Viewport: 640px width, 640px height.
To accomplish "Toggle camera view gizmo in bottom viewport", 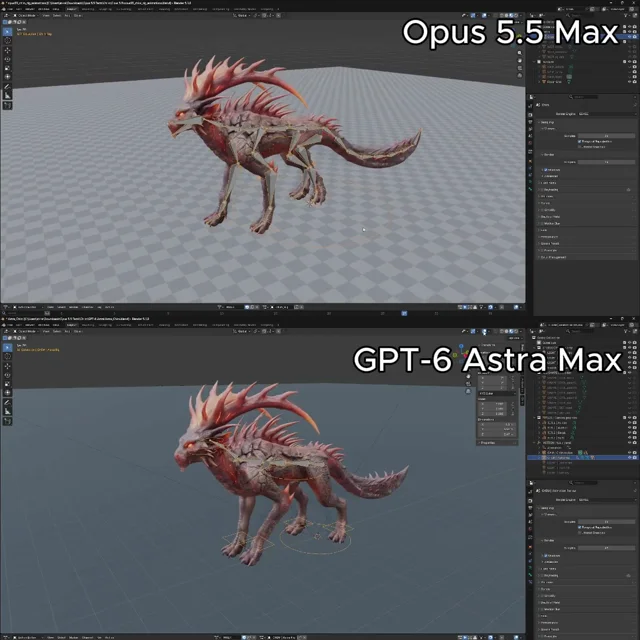I will 468,384.
